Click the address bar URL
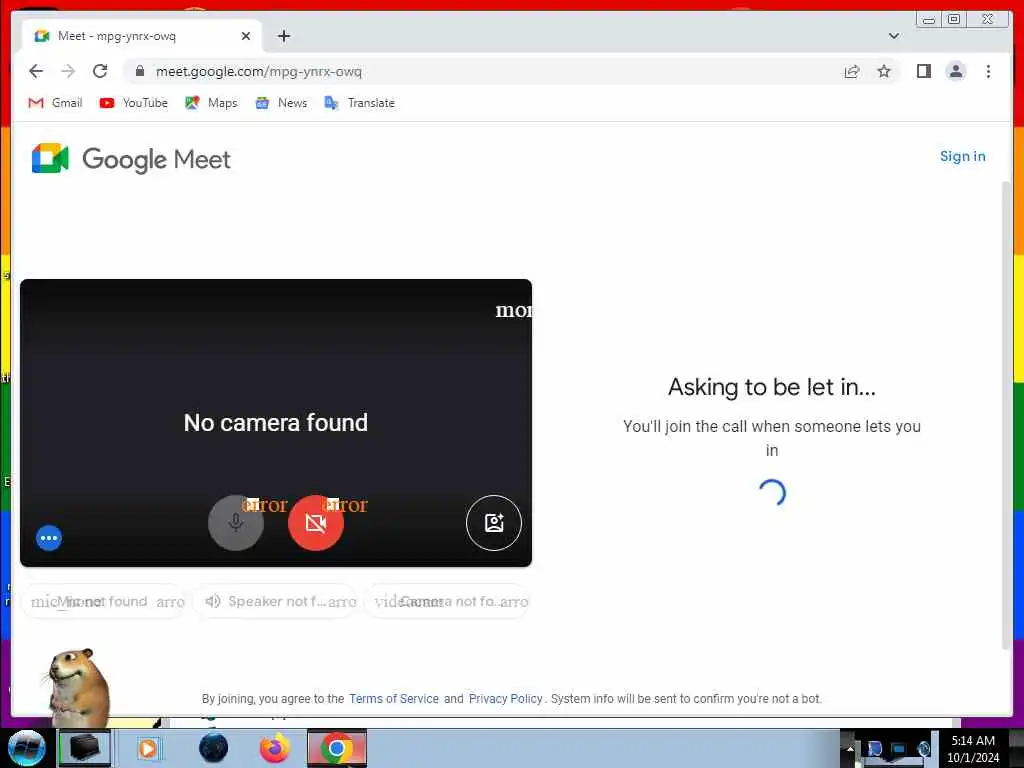1024x768 pixels. point(259,71)
